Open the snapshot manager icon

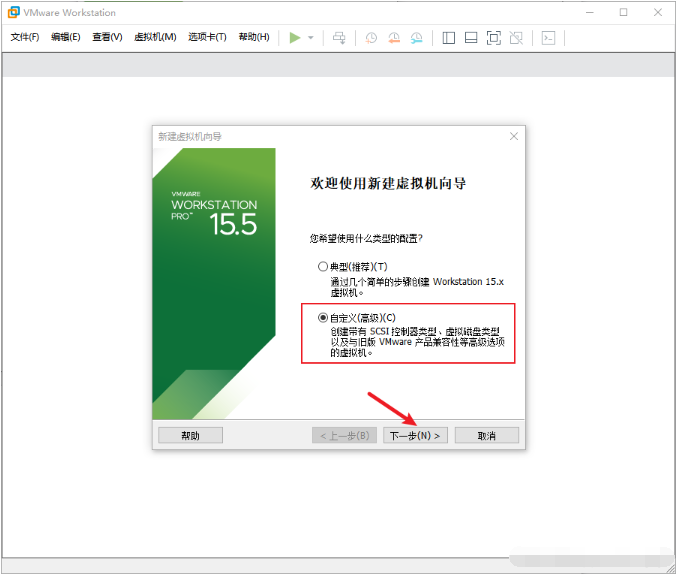tap(416, 38)
